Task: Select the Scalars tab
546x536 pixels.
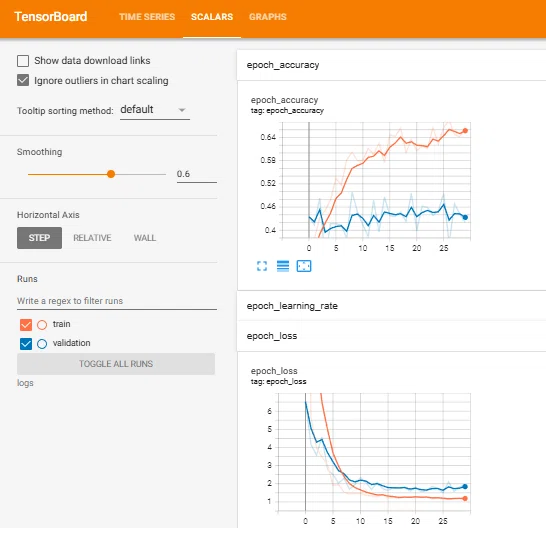Action: [x=212, y=17]
